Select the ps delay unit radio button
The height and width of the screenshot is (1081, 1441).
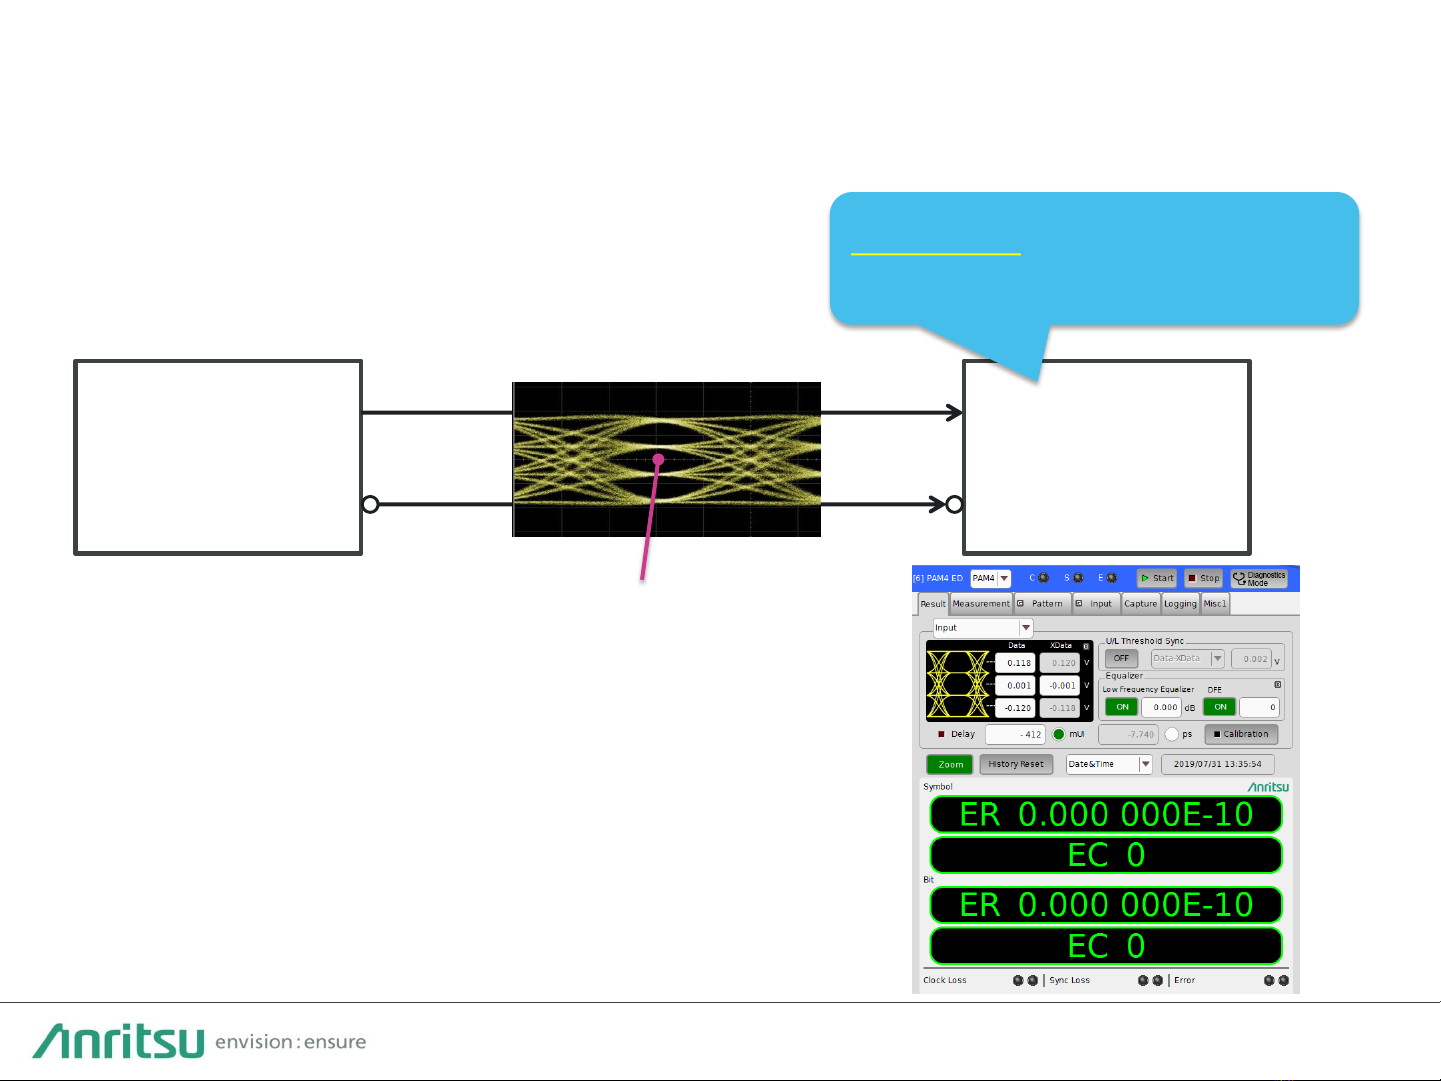tap(1171, 734)
